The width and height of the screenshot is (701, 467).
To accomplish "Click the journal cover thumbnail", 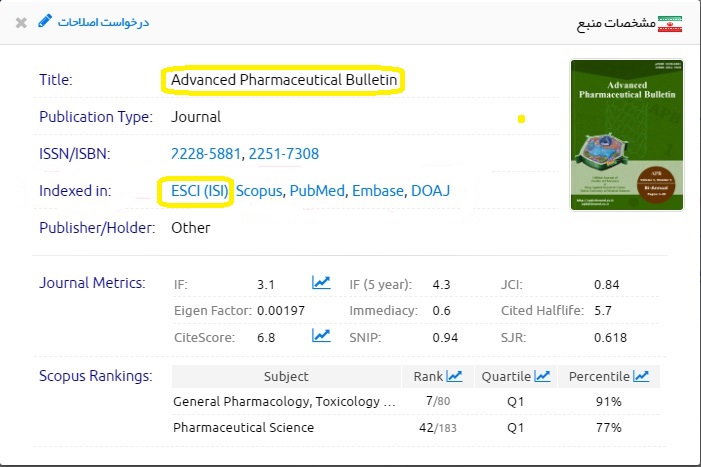I will (626, 135).
